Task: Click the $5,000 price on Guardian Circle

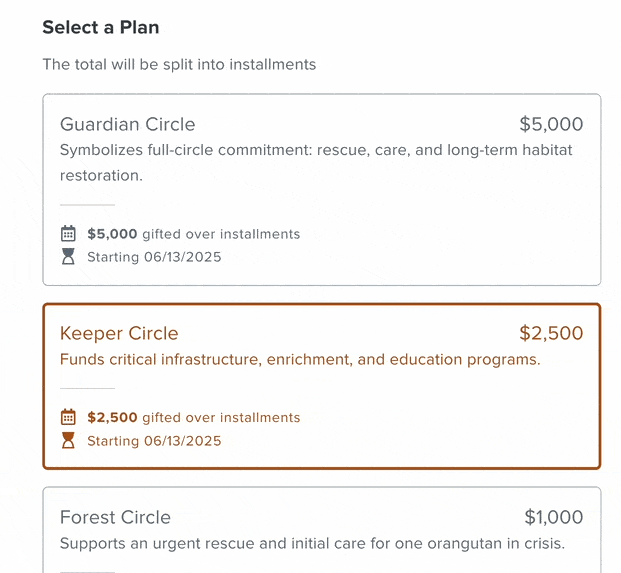Action: [551, 124]
